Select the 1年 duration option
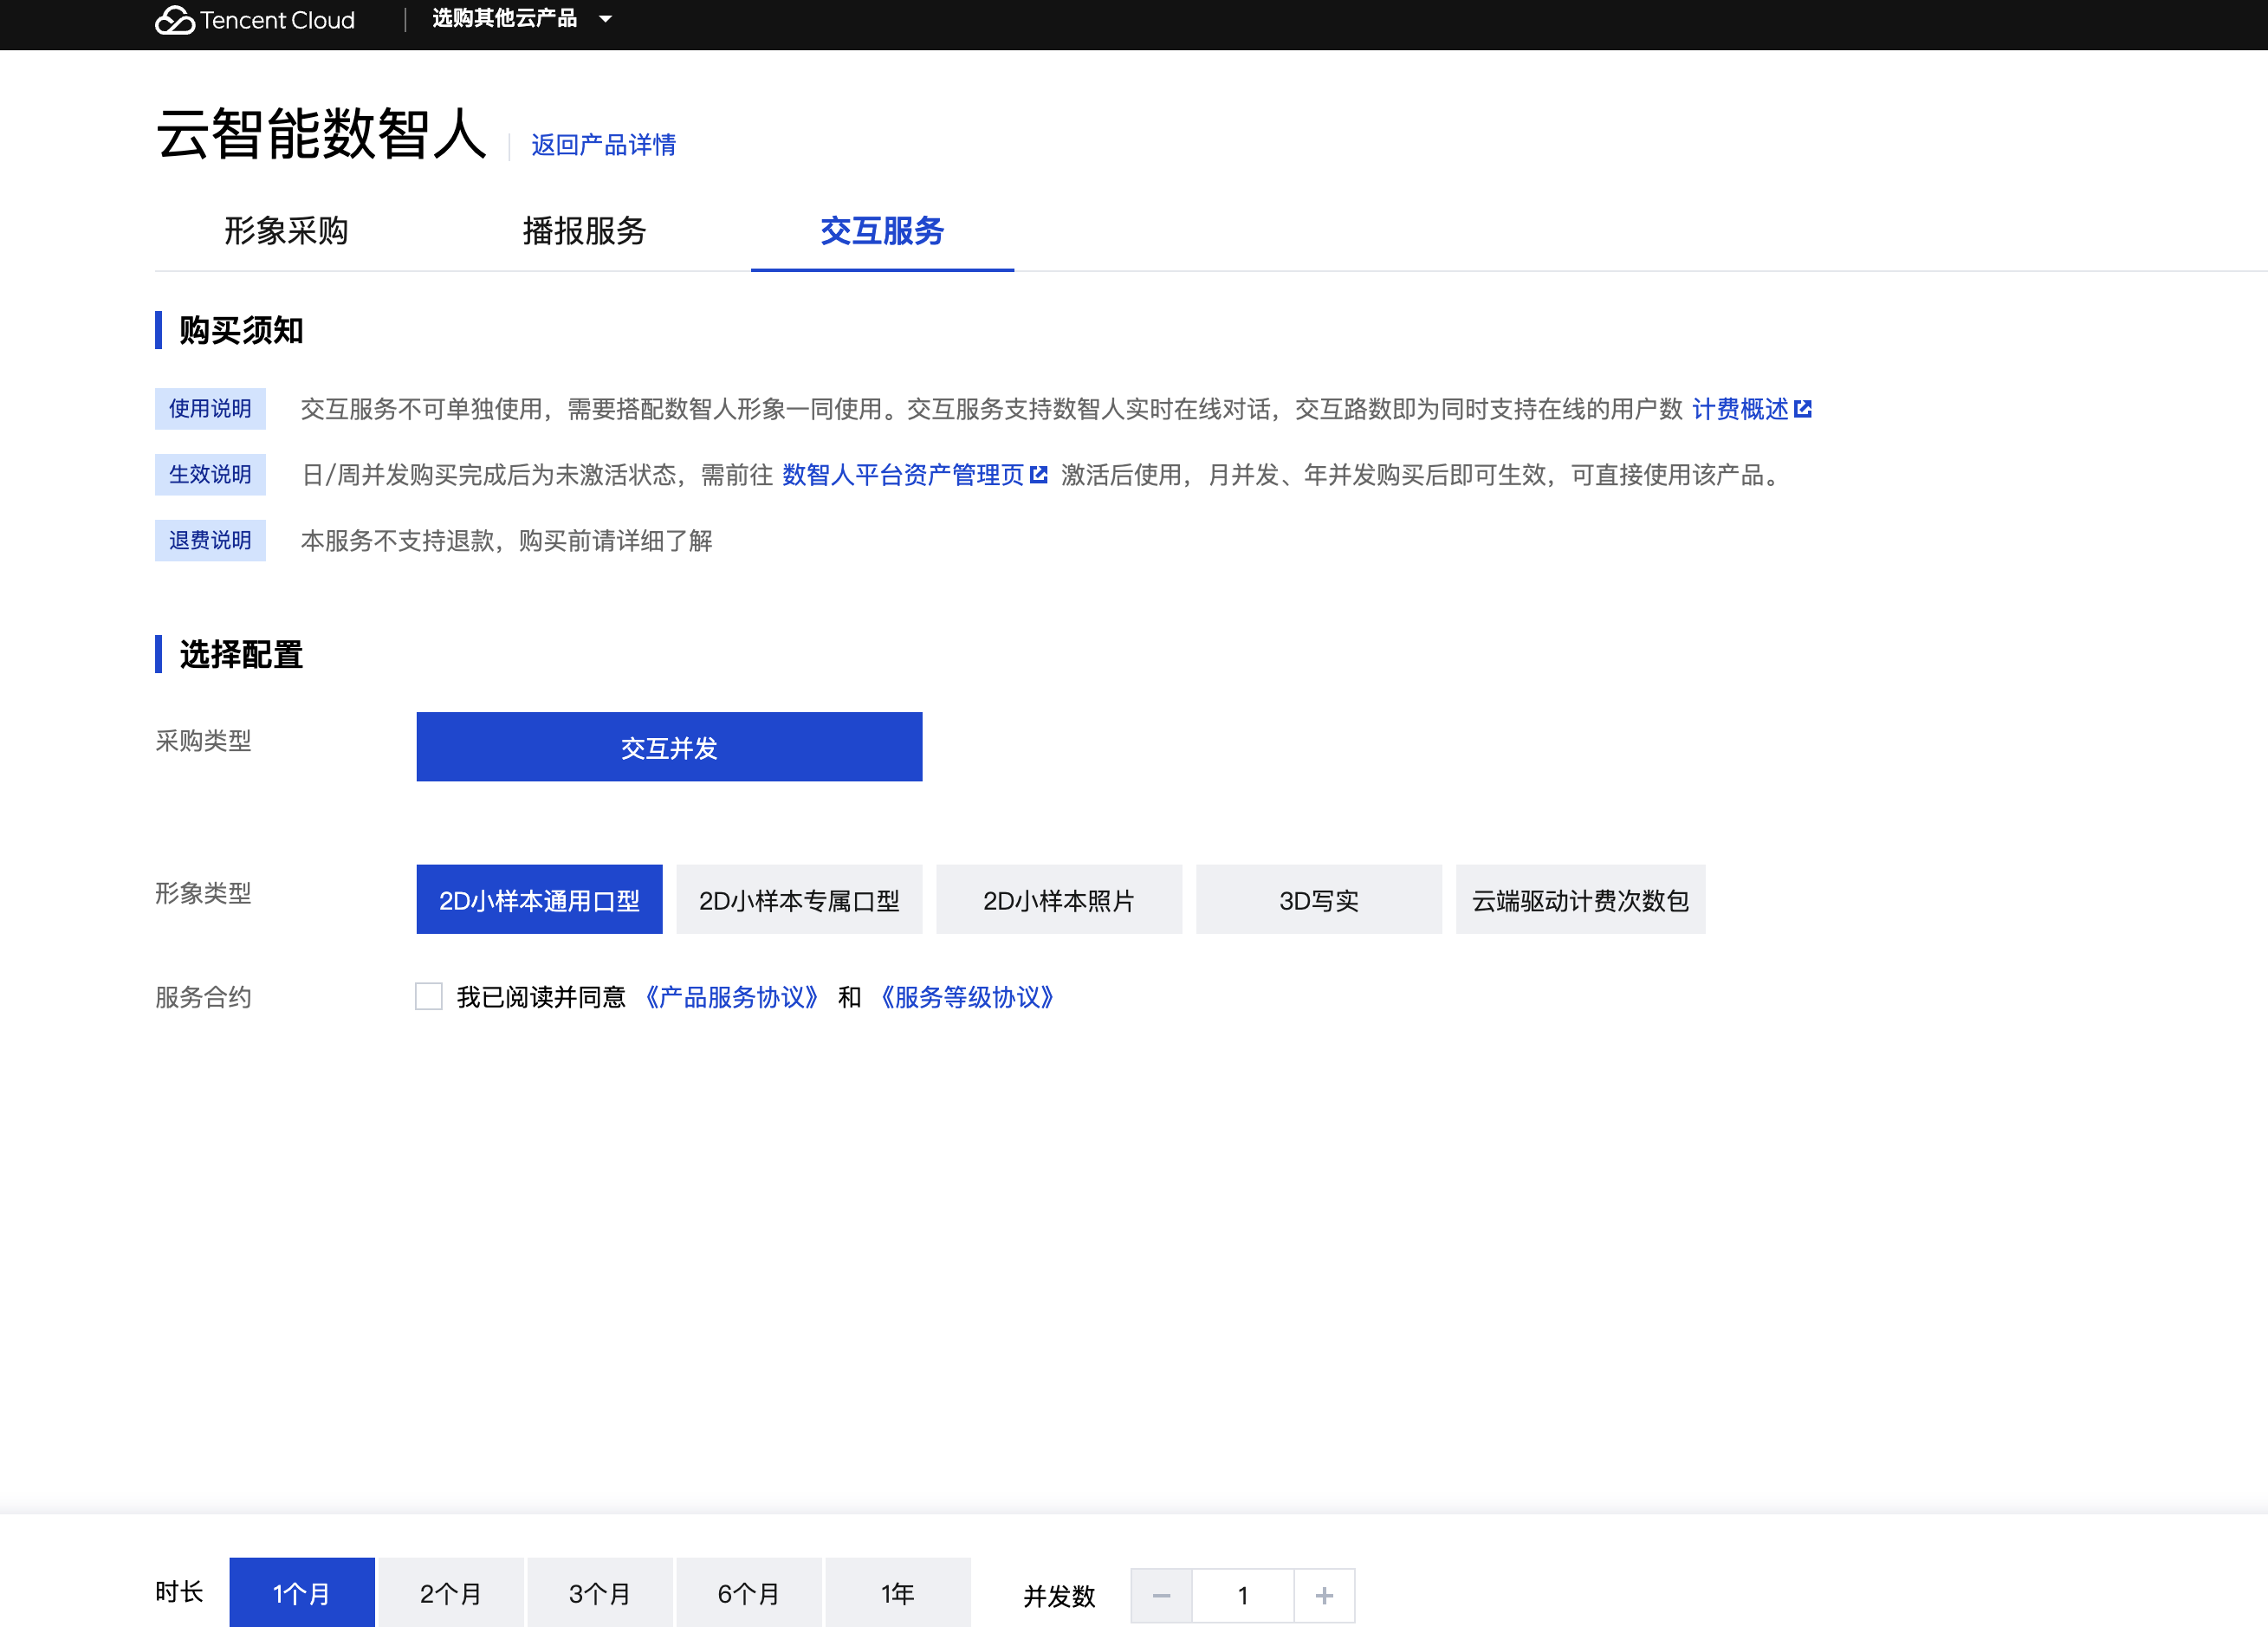2268x1646 pixels. pyautogui.click(x=897, y=1593)
